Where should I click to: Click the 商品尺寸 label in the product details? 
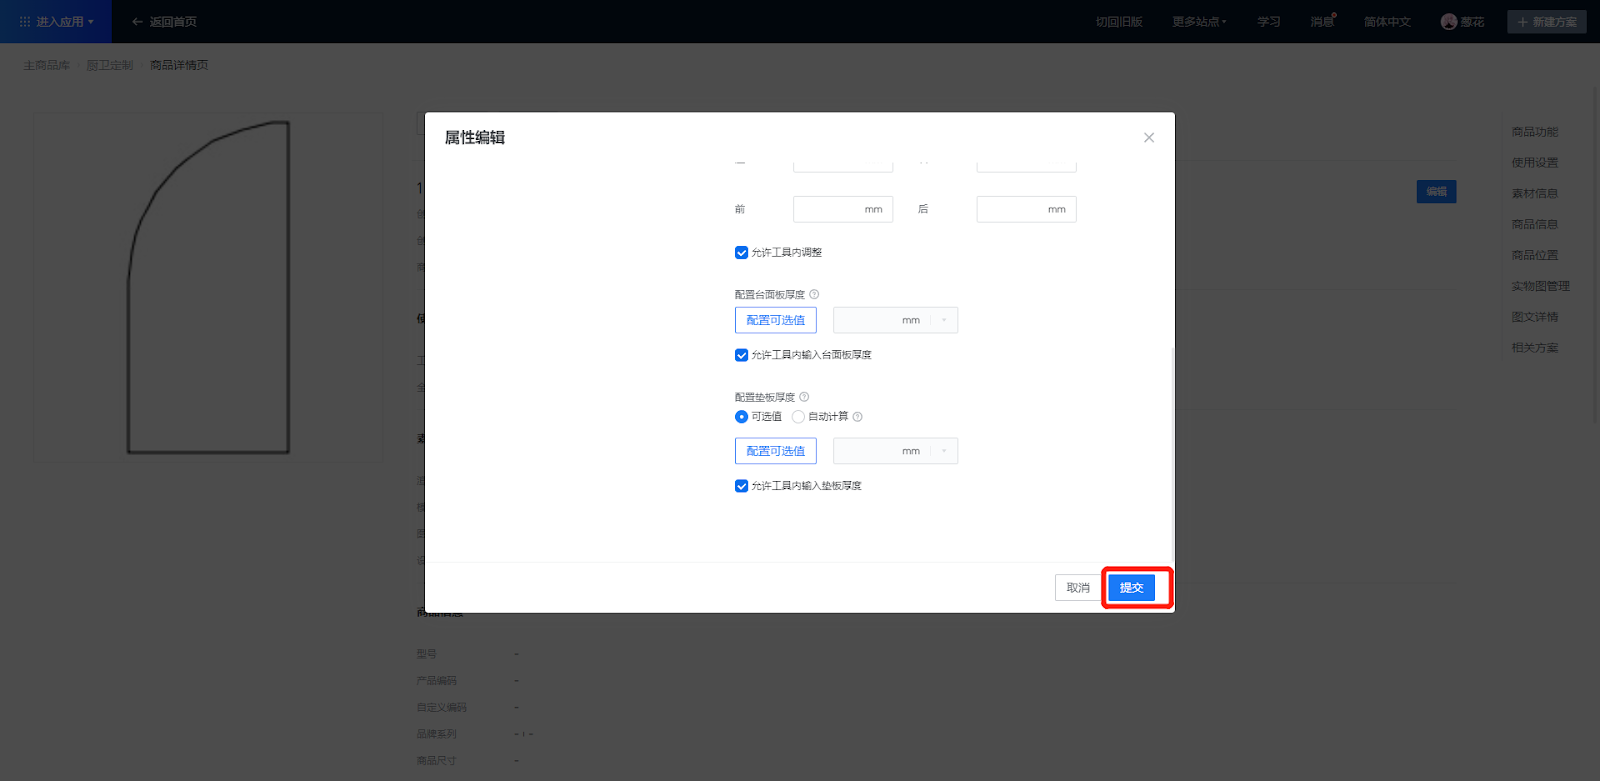(x=437, y=761)
